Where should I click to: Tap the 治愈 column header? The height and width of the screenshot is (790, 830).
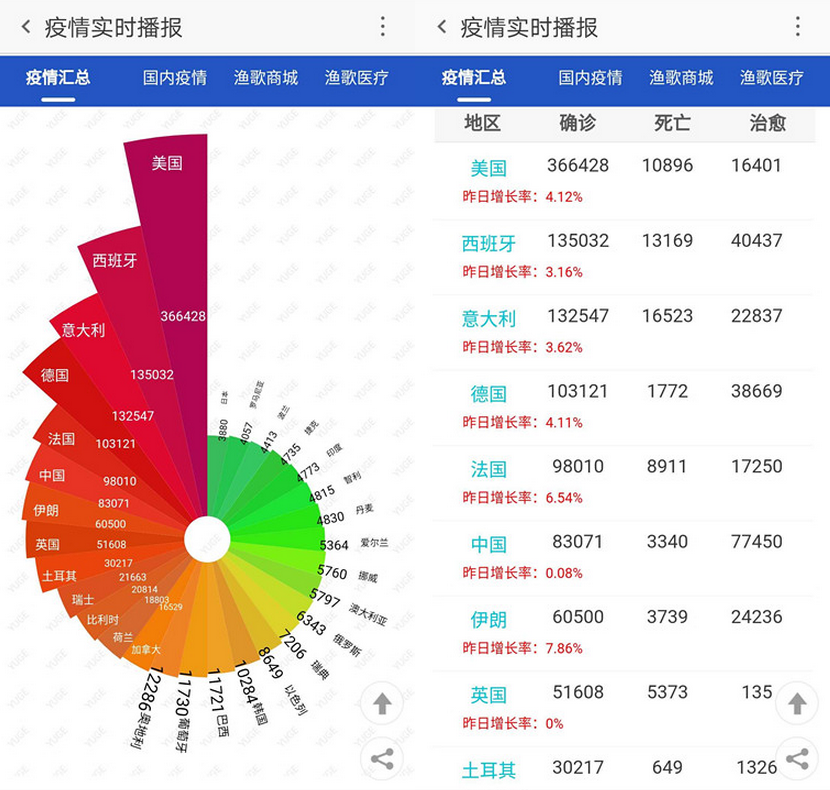point(767,123)
